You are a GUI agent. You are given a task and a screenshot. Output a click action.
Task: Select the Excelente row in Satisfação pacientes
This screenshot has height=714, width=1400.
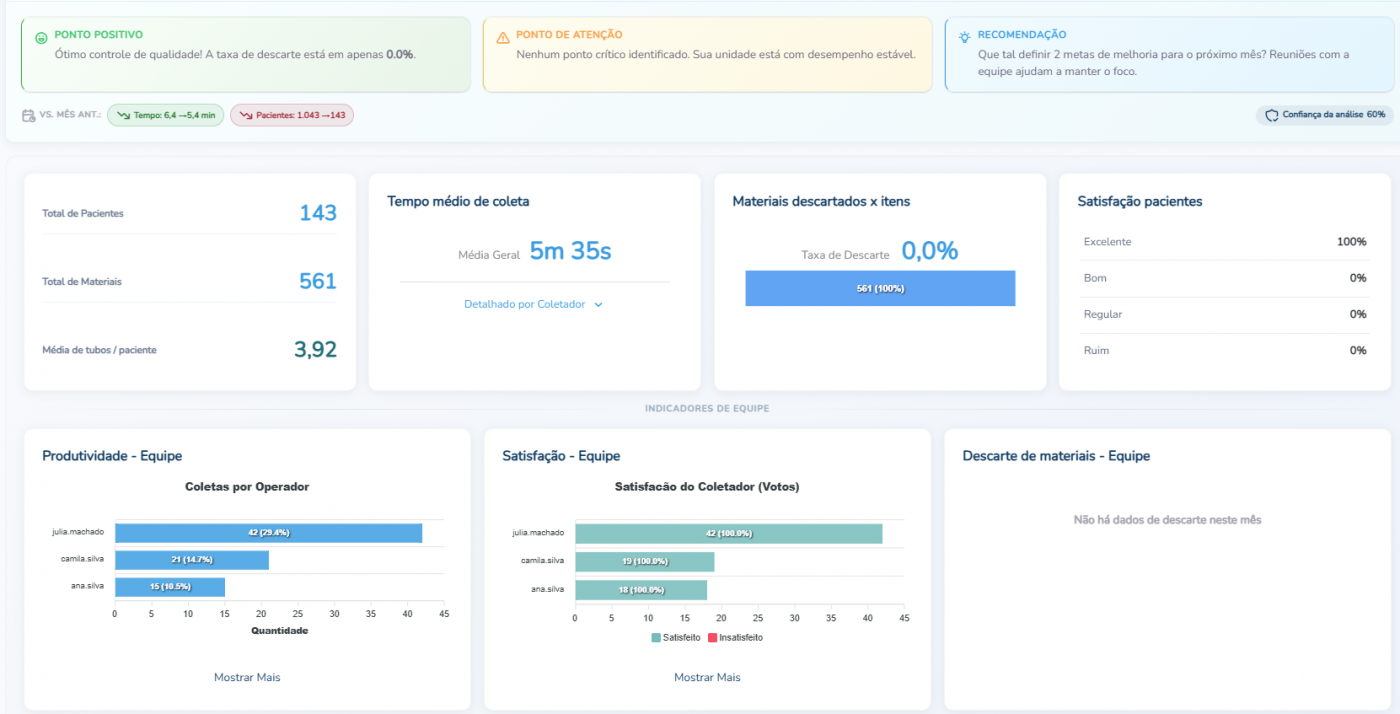(1224, 242)
